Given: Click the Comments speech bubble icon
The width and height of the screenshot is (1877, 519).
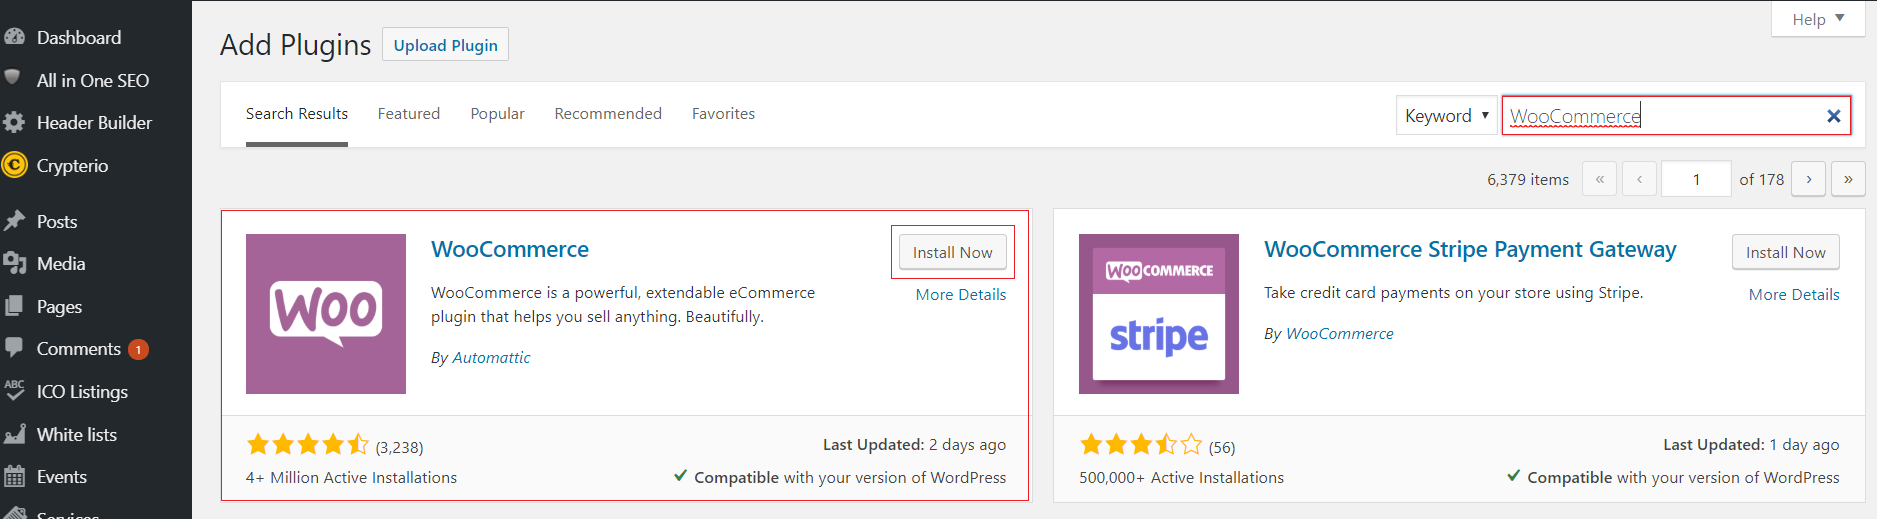Looking at the screenshot, I should click(14, 348).
